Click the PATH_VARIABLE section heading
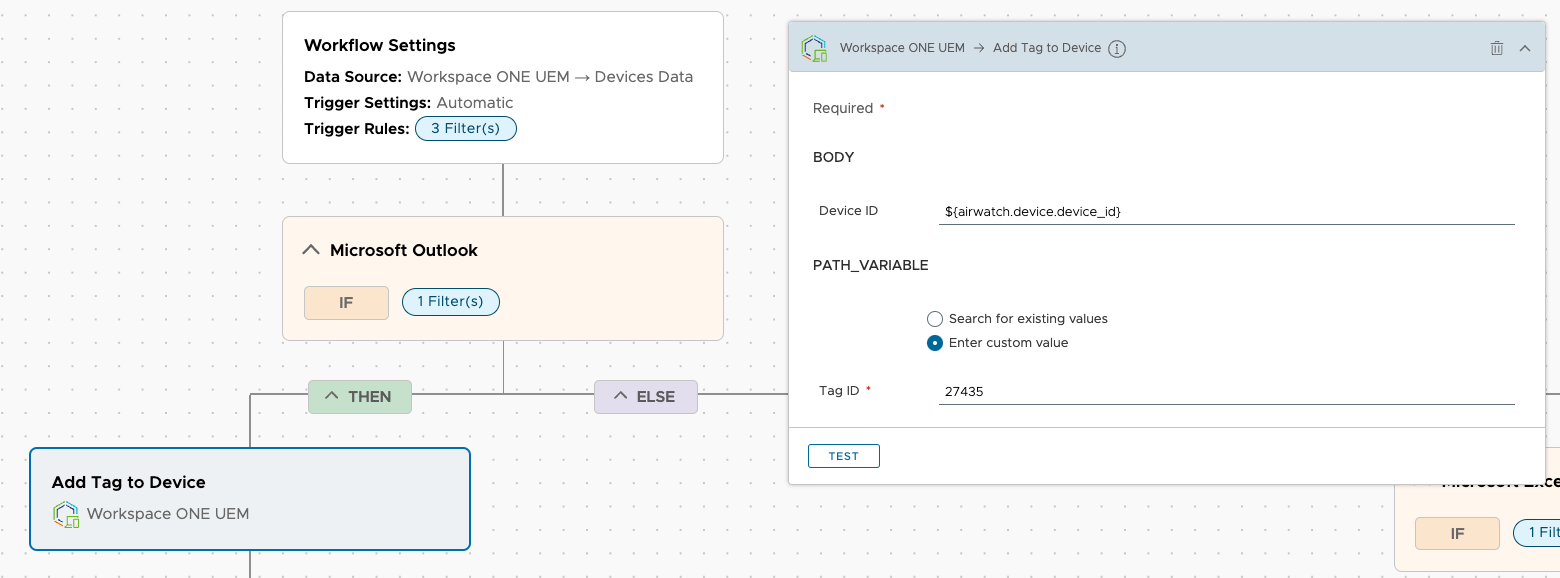The image size is (1560, 578). pyautogui.click(x=871, y=265)
